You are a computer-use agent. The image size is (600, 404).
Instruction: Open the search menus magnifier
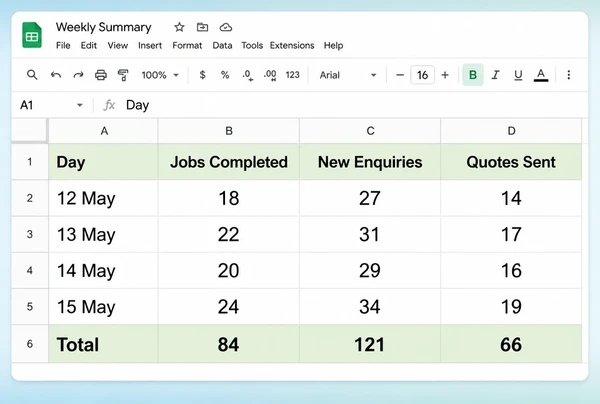(32, 75)
